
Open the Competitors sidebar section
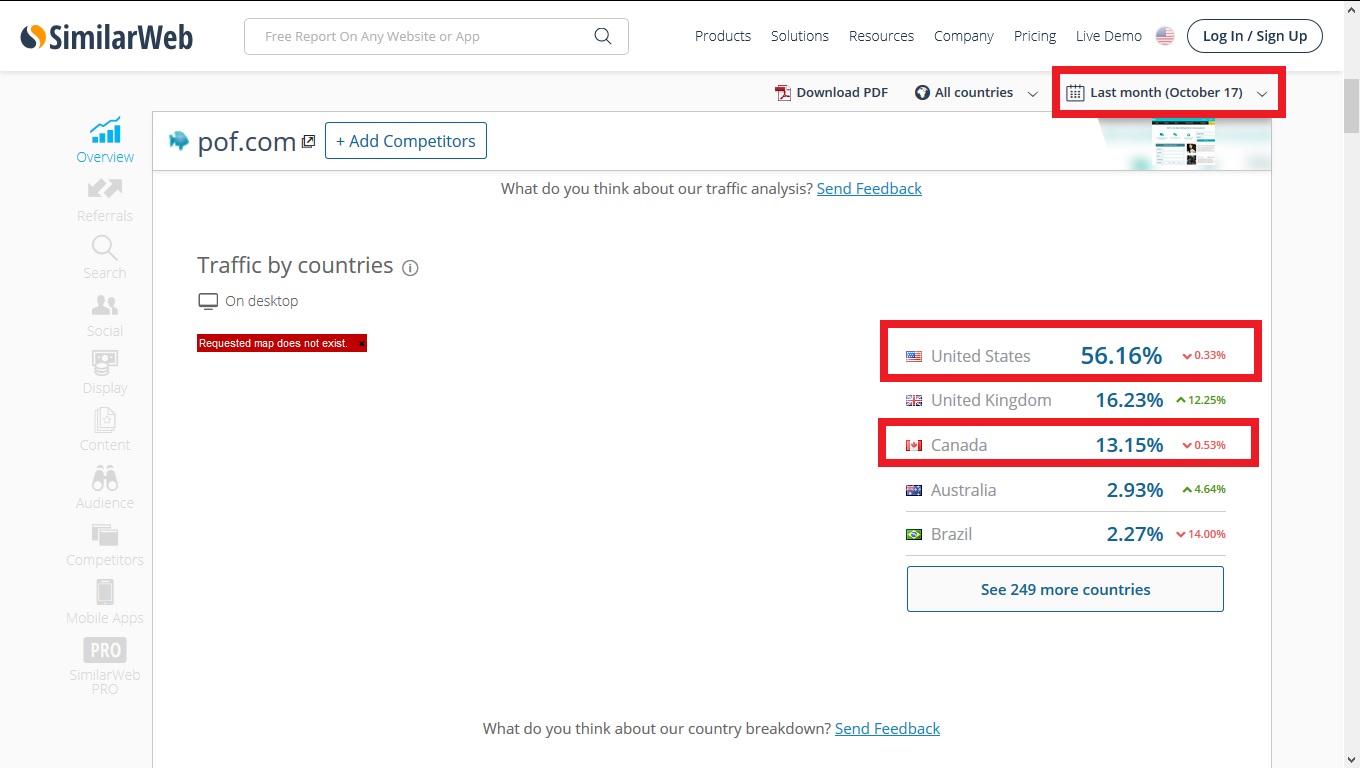105,545
